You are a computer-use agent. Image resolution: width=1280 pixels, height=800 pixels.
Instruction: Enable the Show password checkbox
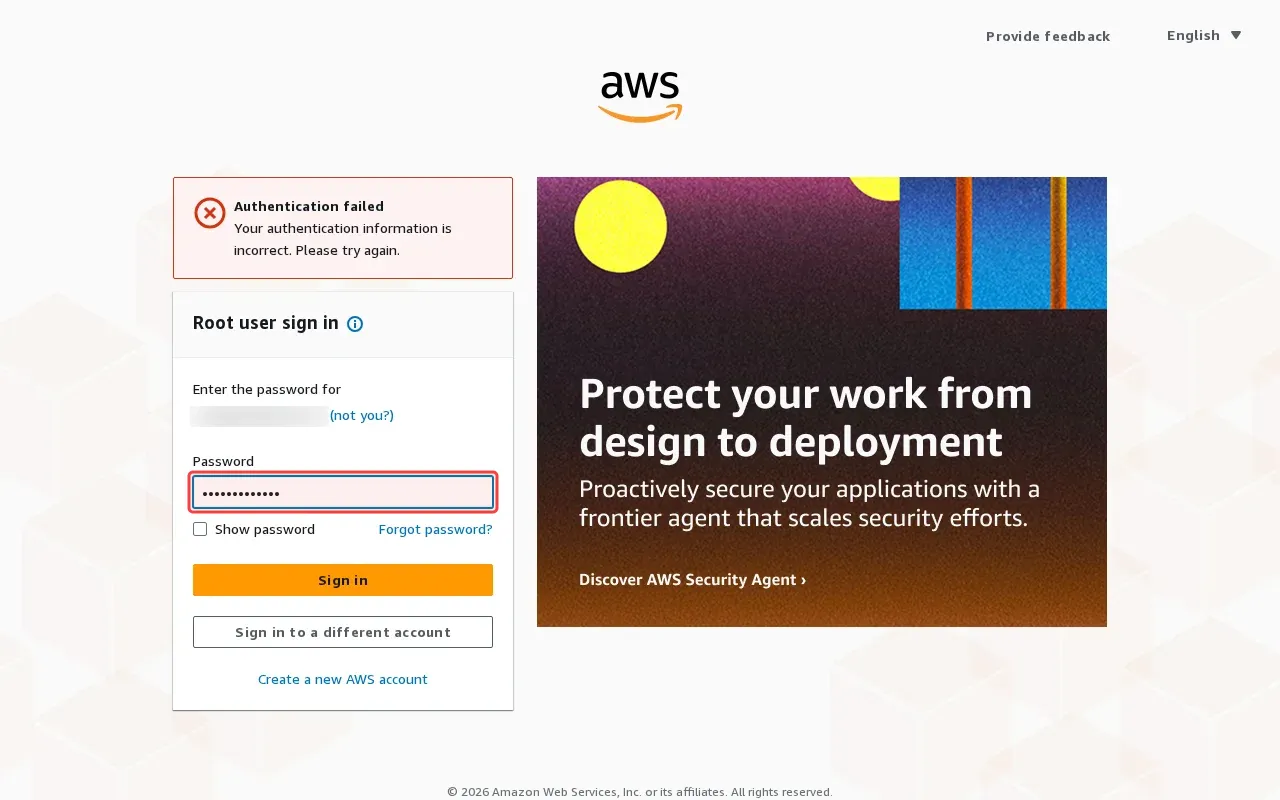200,529
